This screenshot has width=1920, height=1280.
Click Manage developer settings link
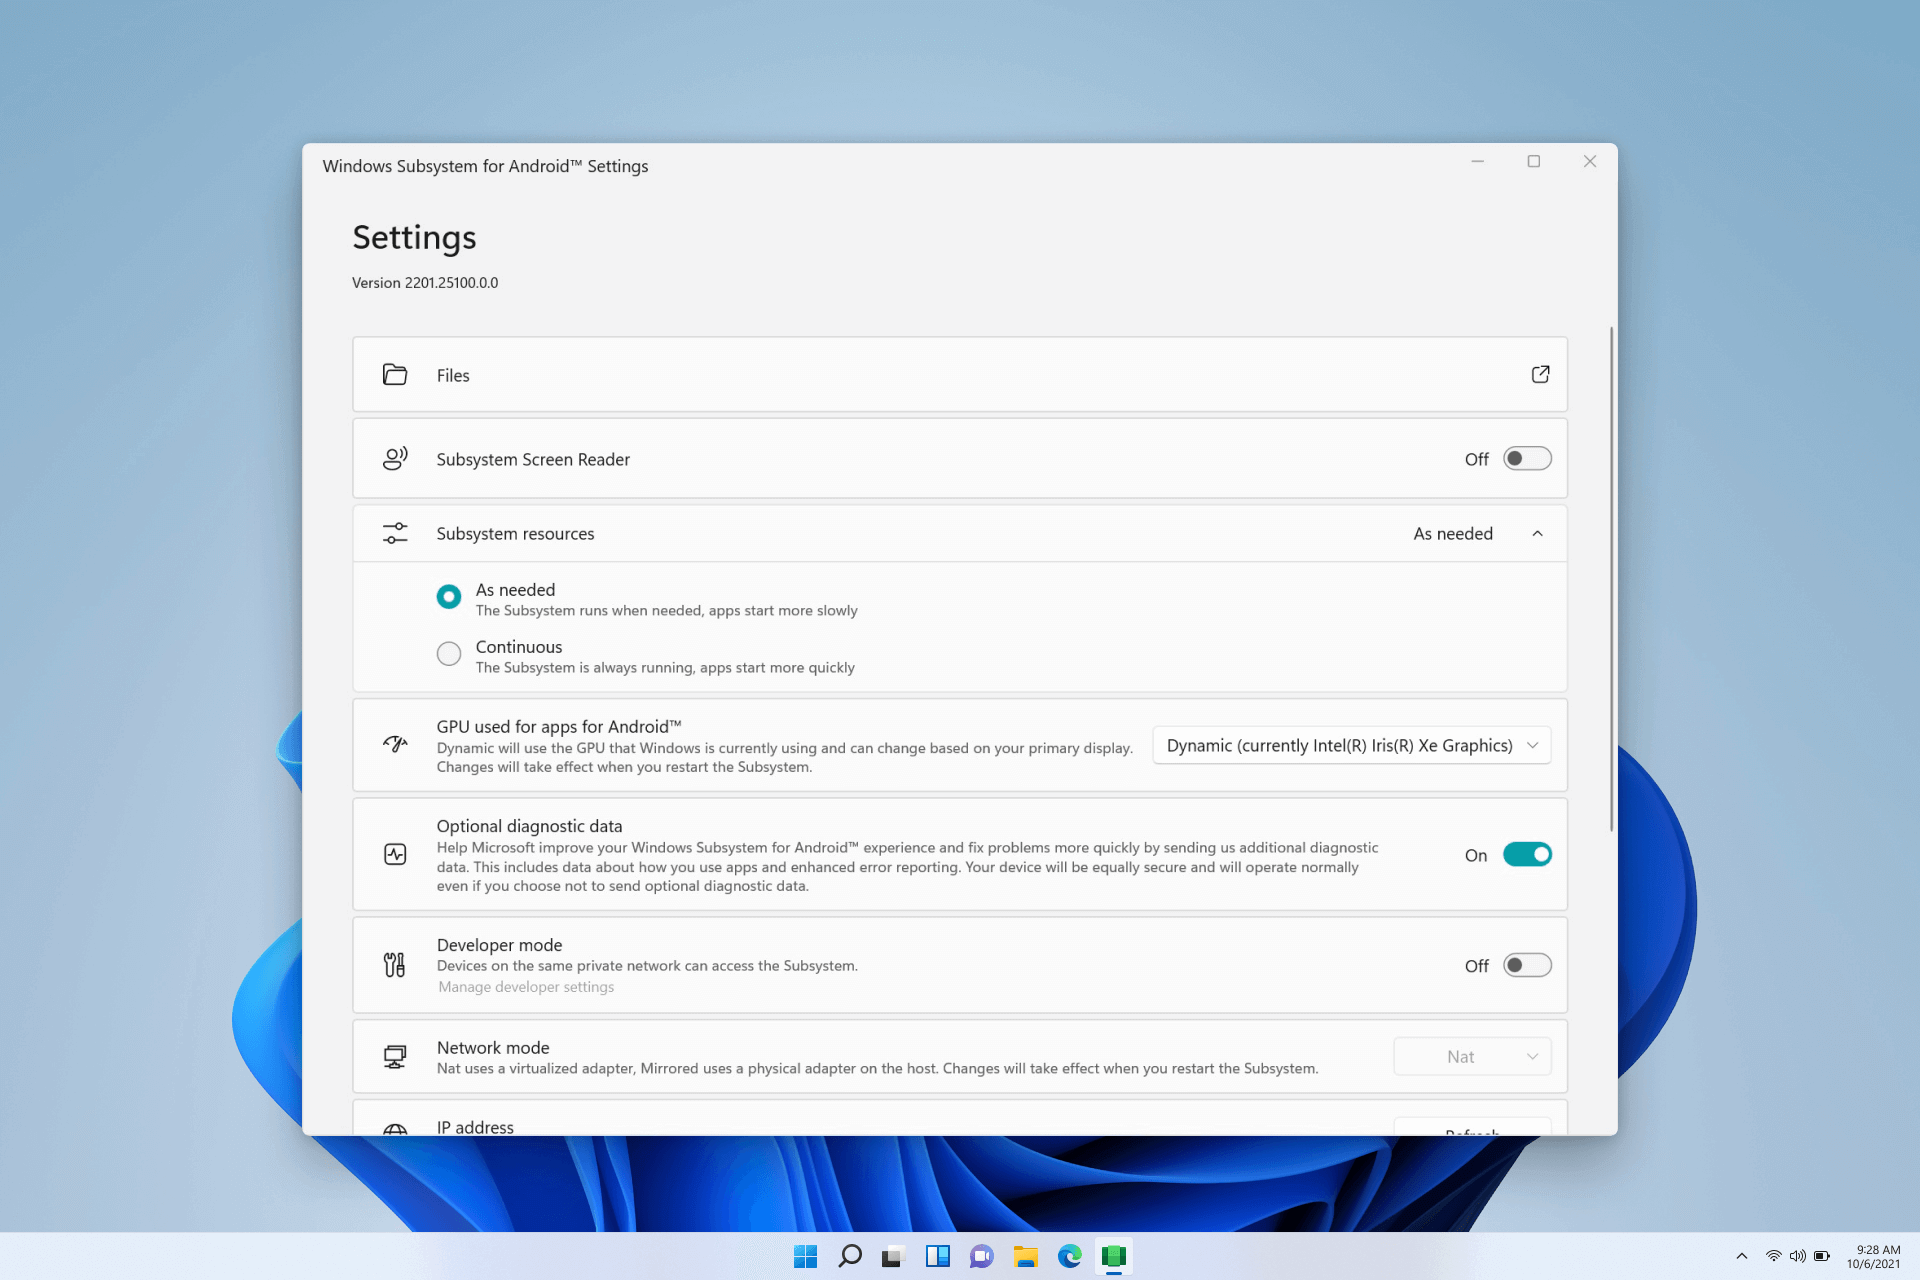526,987
